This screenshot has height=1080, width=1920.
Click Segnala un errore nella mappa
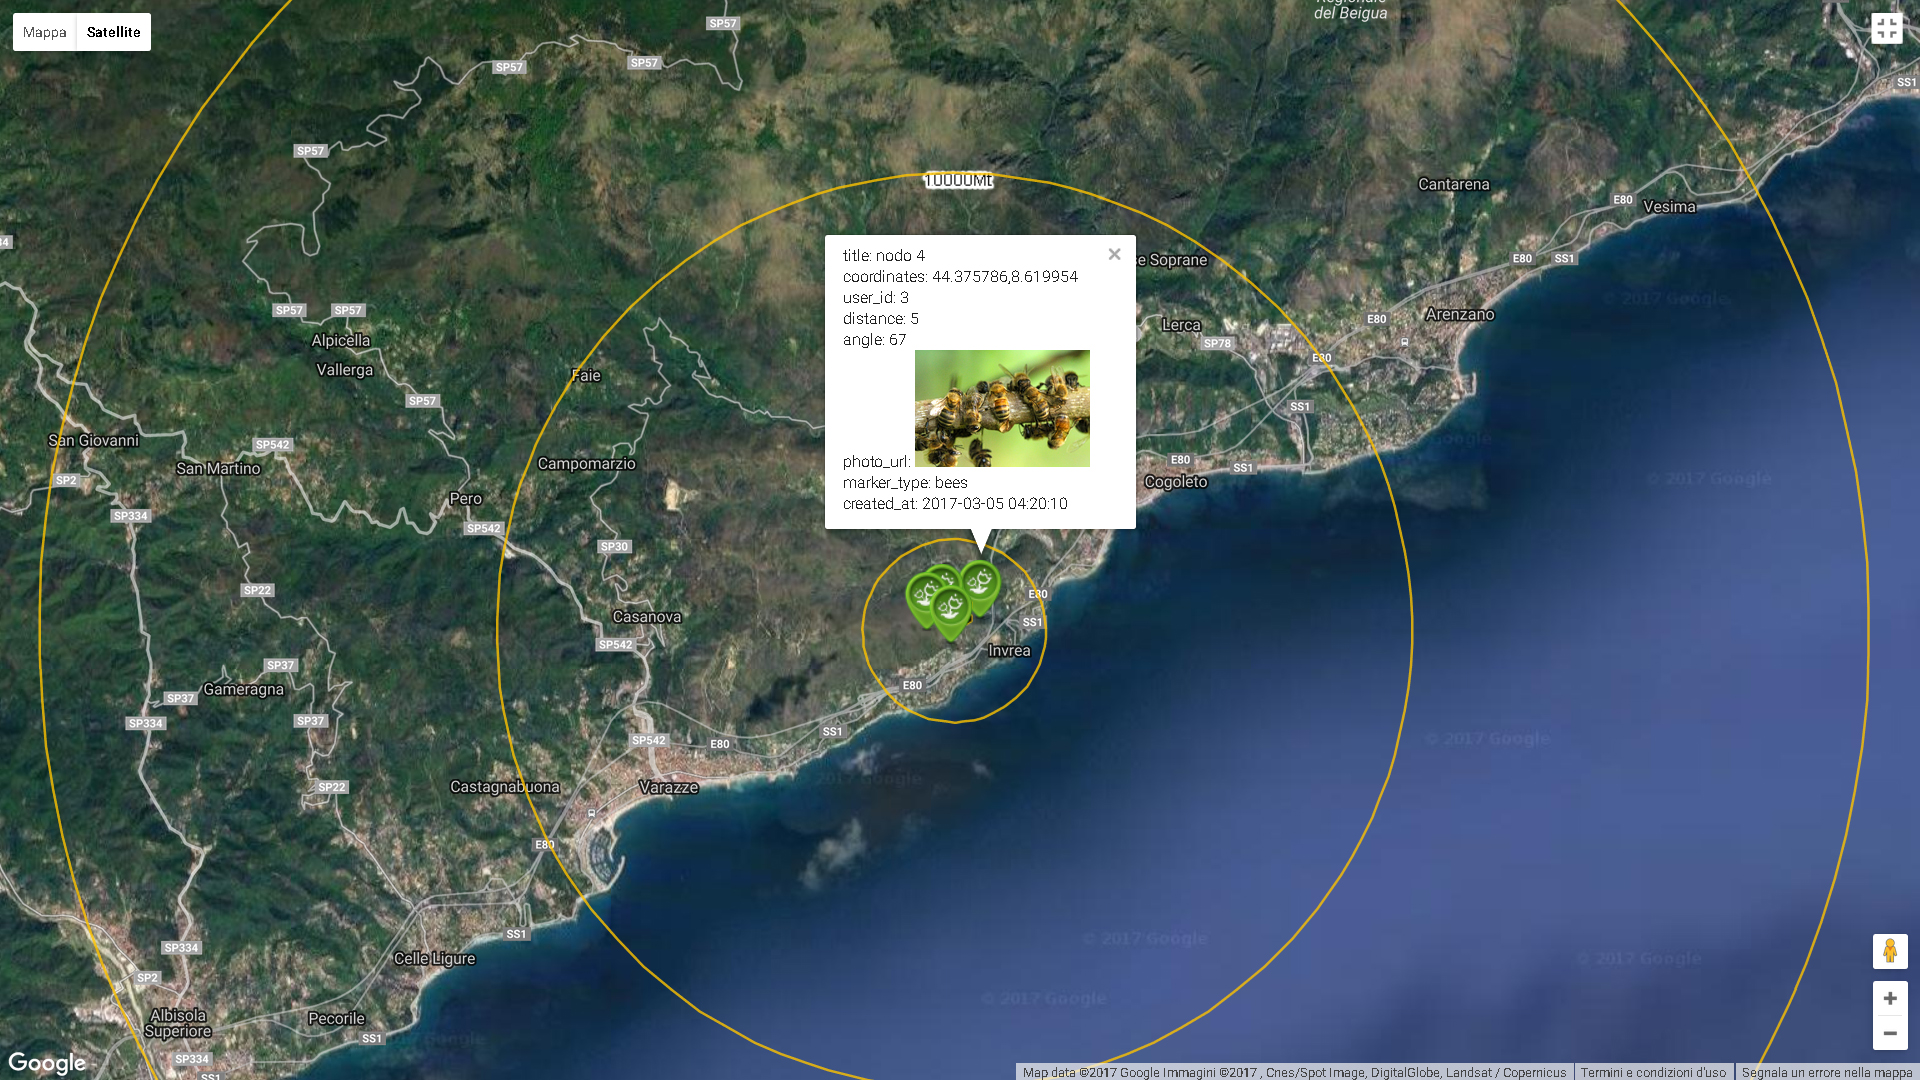click(x=1827, y=1072)
